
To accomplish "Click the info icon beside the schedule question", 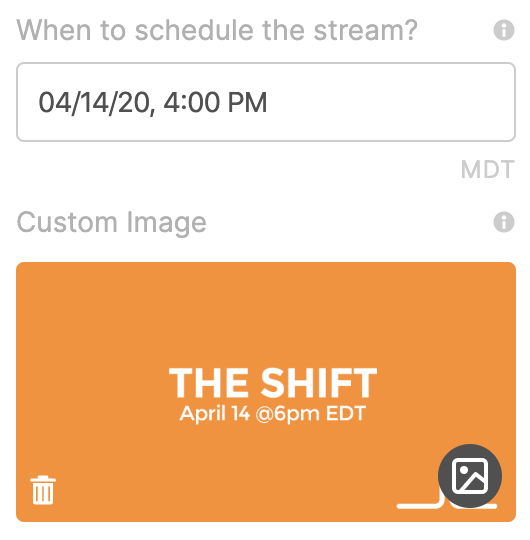I will (x=504, y=30).
